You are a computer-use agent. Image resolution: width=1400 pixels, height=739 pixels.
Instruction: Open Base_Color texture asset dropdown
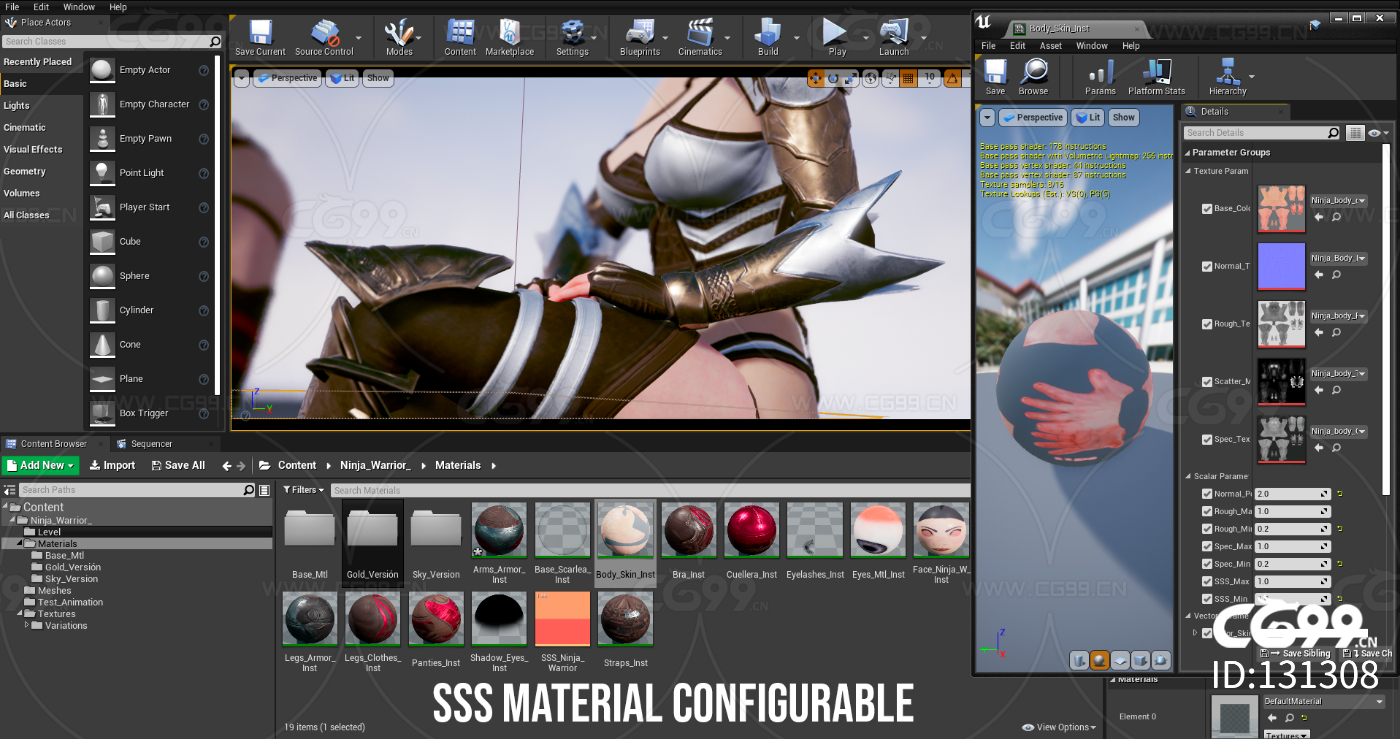point(1339,200)
